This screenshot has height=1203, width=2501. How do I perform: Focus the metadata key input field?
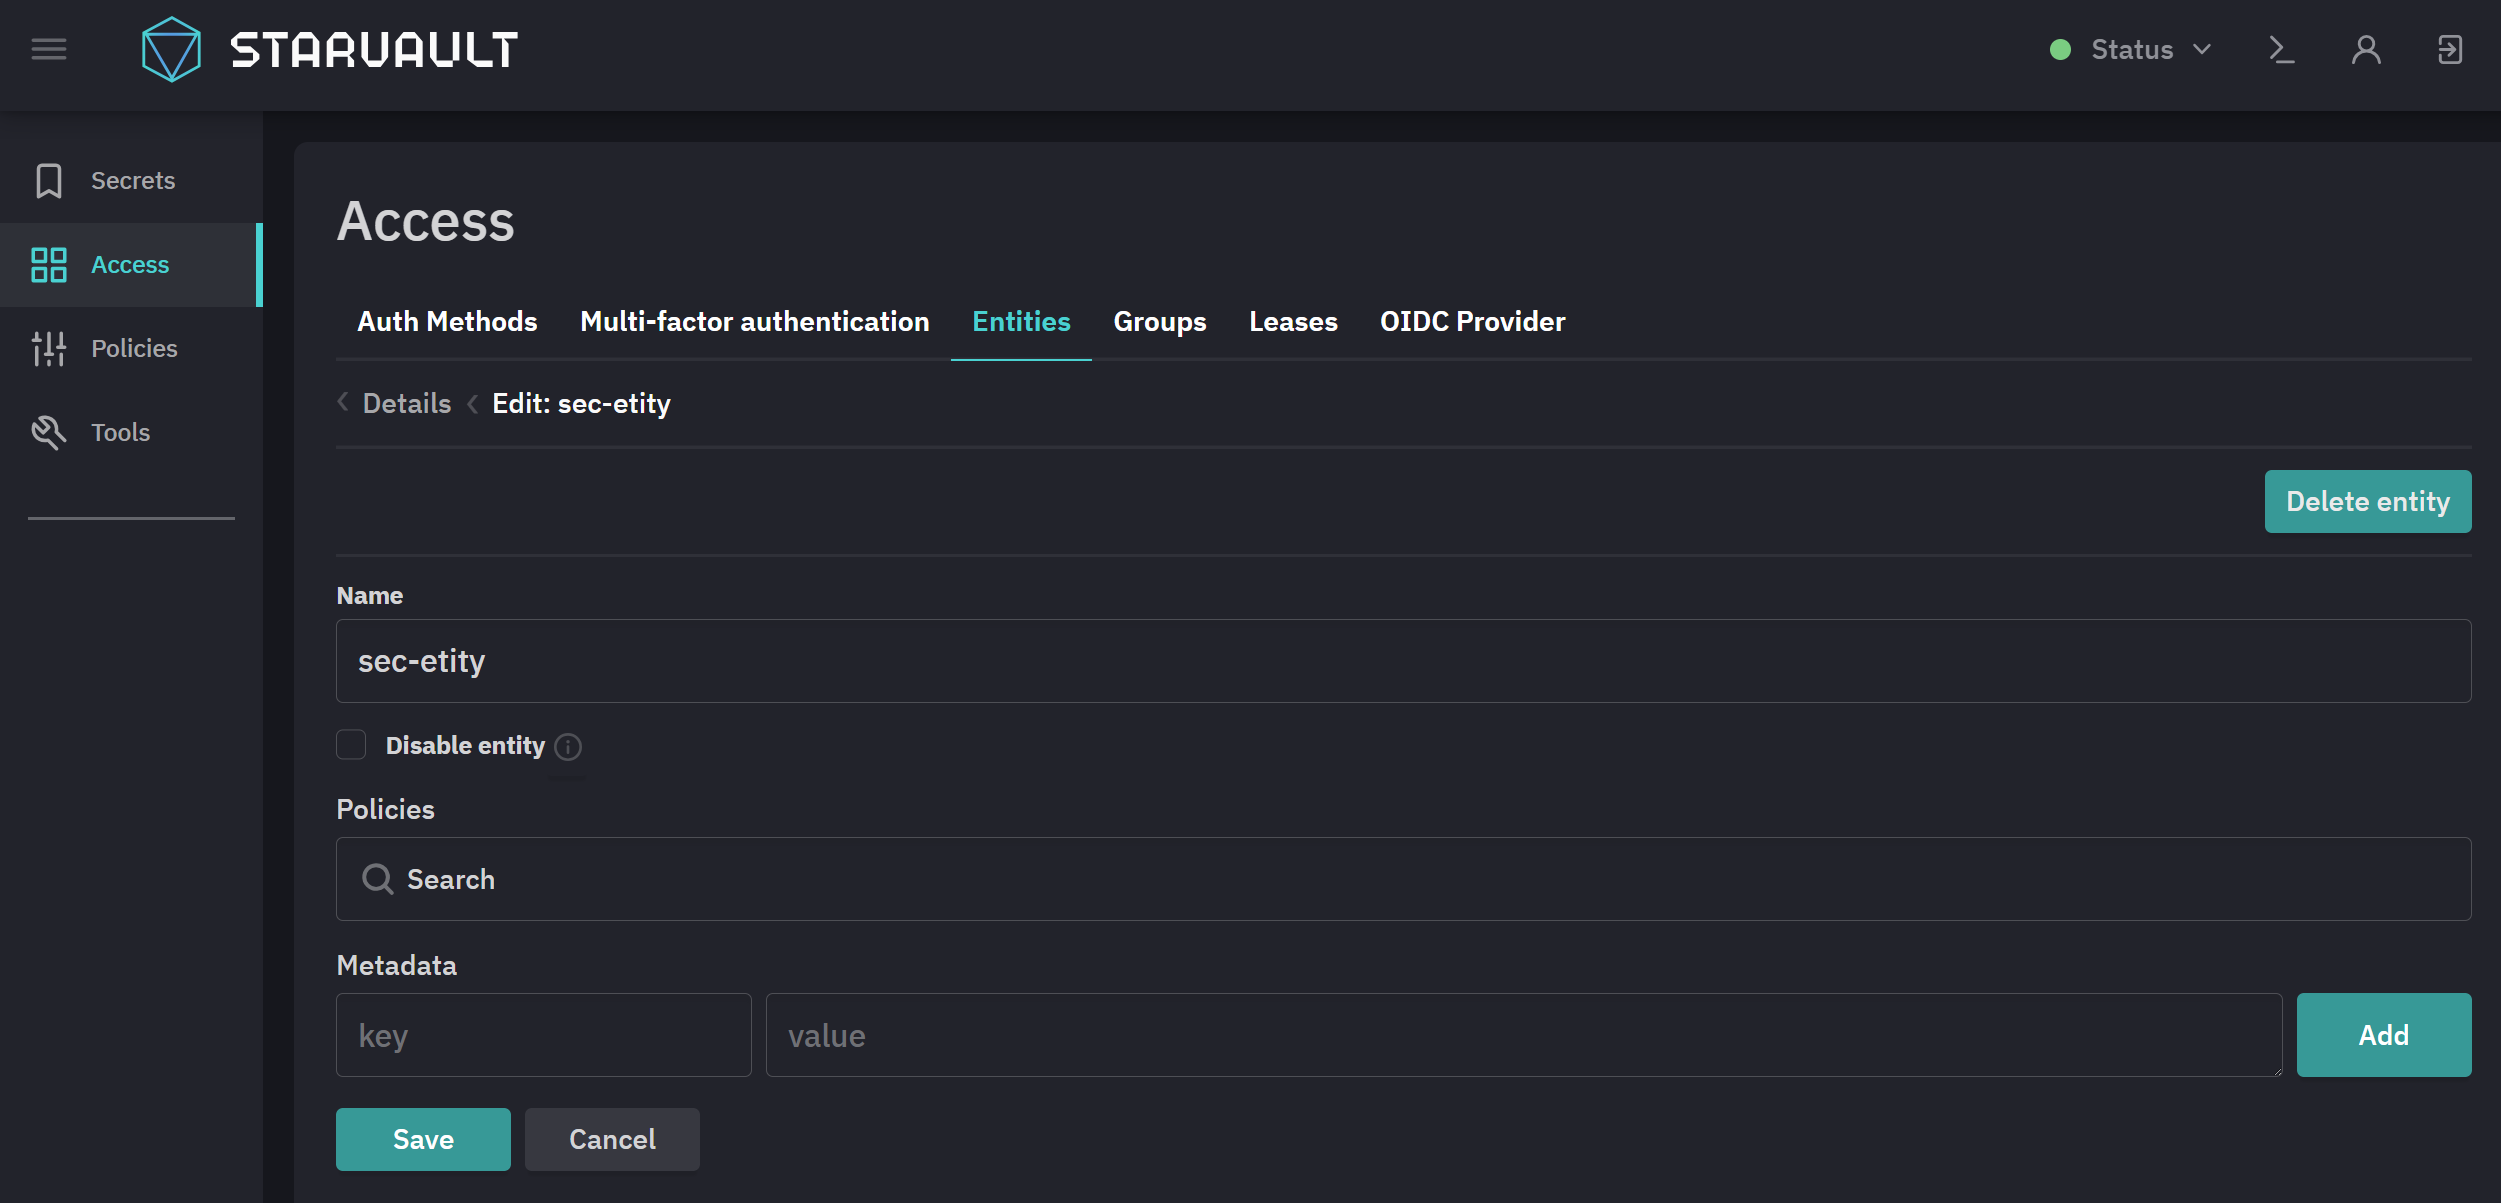[x=544, y=1035]
